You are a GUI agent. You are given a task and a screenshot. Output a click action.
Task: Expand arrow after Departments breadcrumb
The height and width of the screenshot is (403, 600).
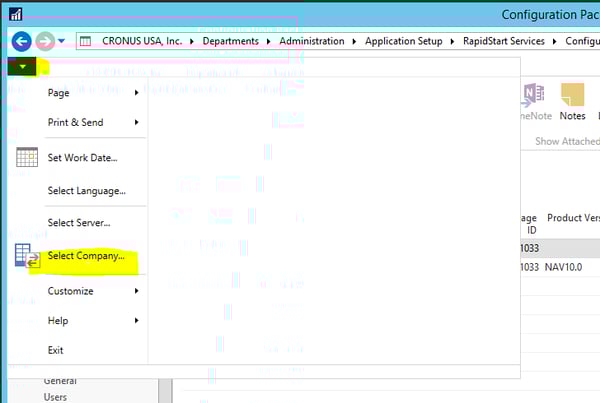click(x=269, y=41)
